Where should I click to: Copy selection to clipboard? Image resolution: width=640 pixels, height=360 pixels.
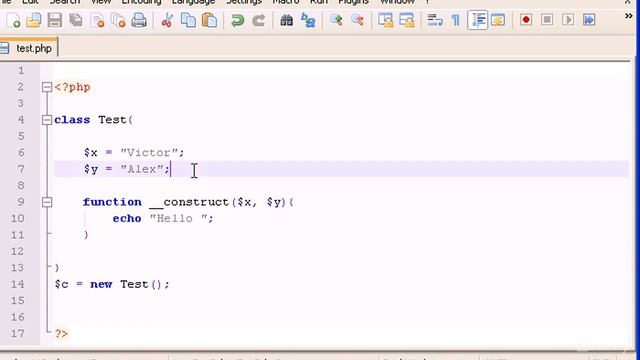click(x=188, y=20)
